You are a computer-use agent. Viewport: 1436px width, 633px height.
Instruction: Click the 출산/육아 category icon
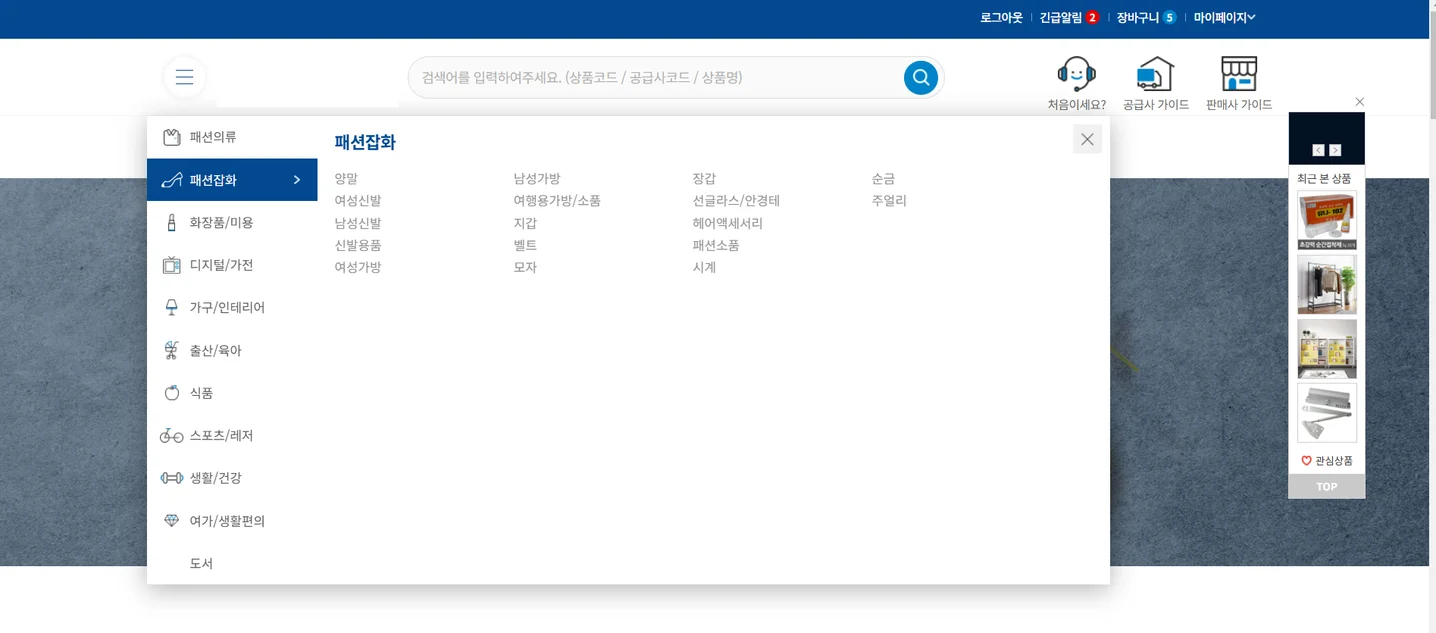pos(172,349)
